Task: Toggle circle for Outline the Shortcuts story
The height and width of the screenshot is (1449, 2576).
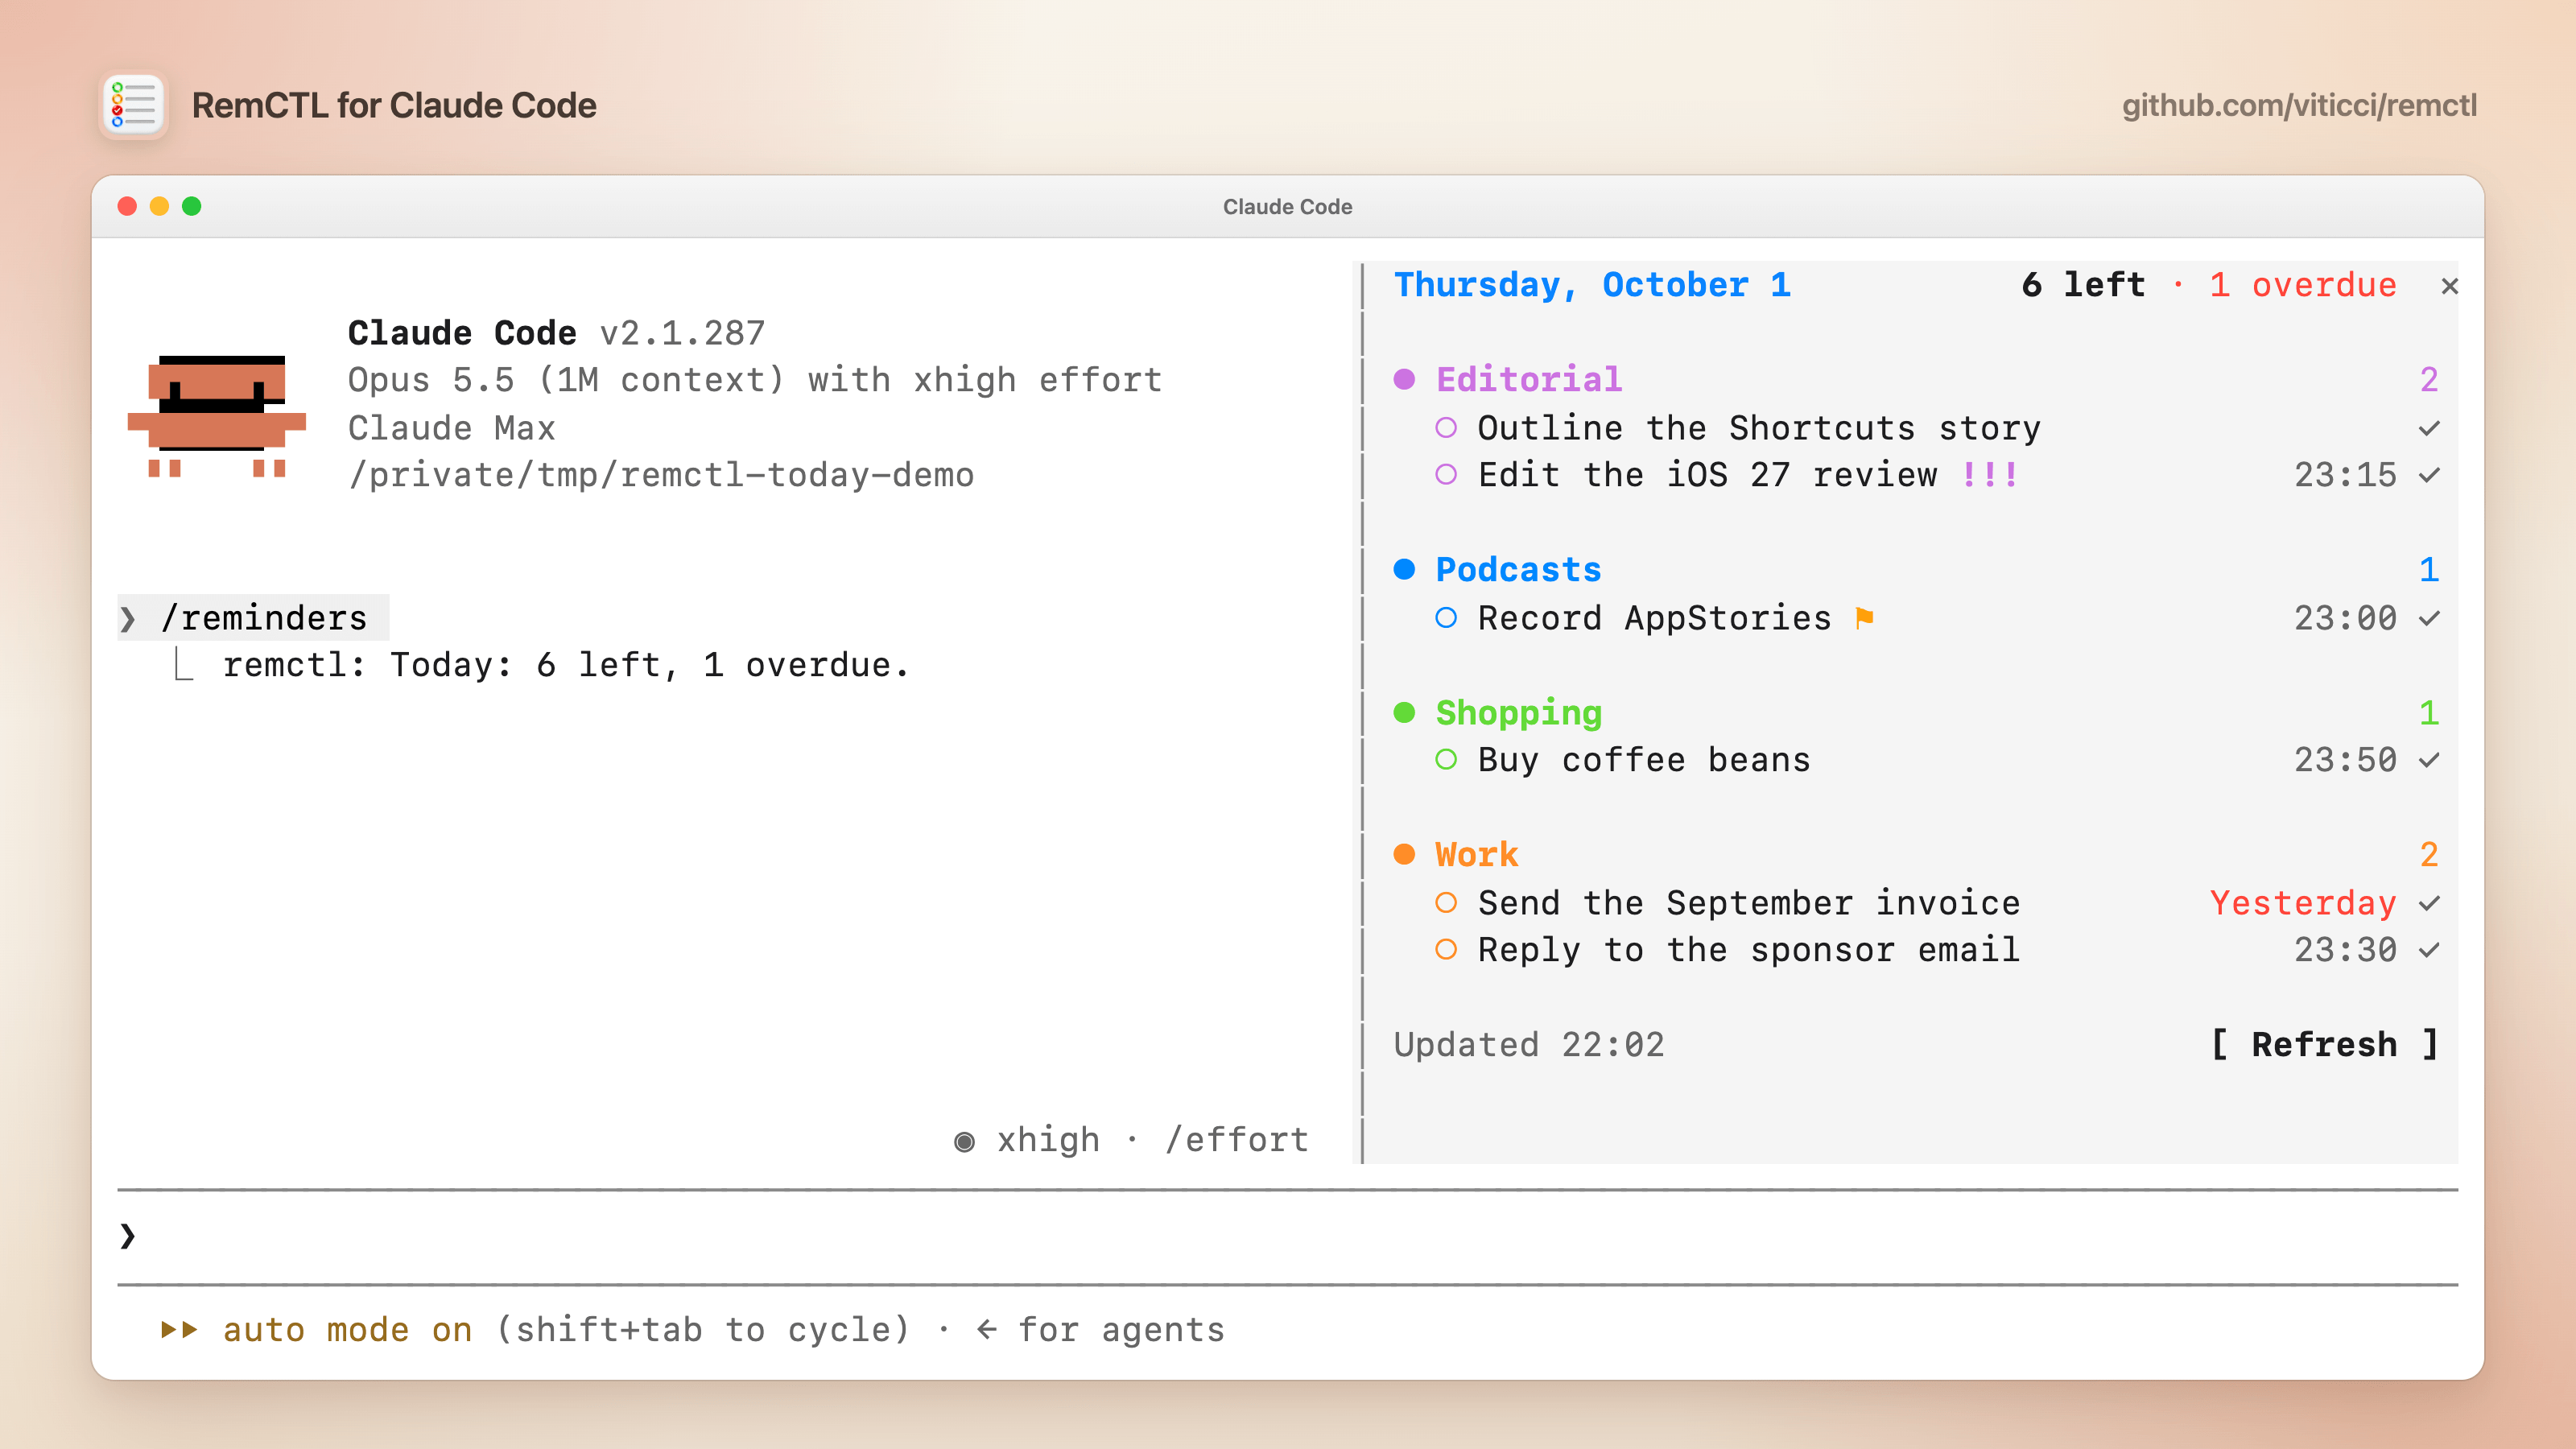Action: coord(1446,428)
